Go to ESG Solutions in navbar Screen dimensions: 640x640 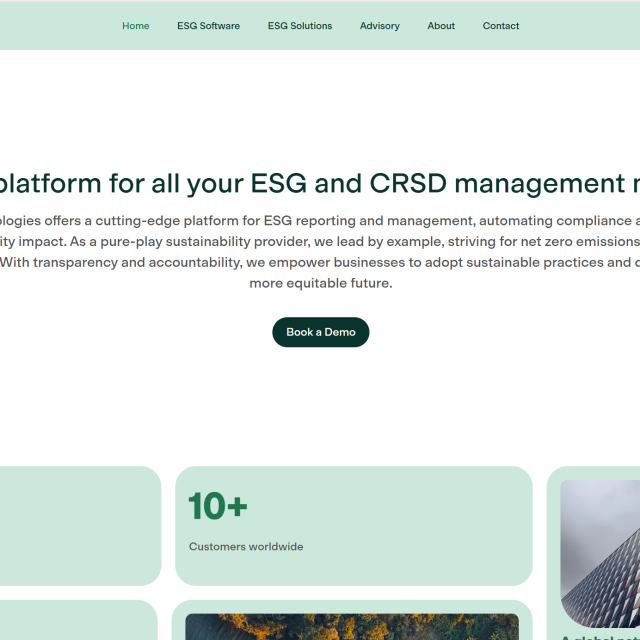[x=300, y=26]
